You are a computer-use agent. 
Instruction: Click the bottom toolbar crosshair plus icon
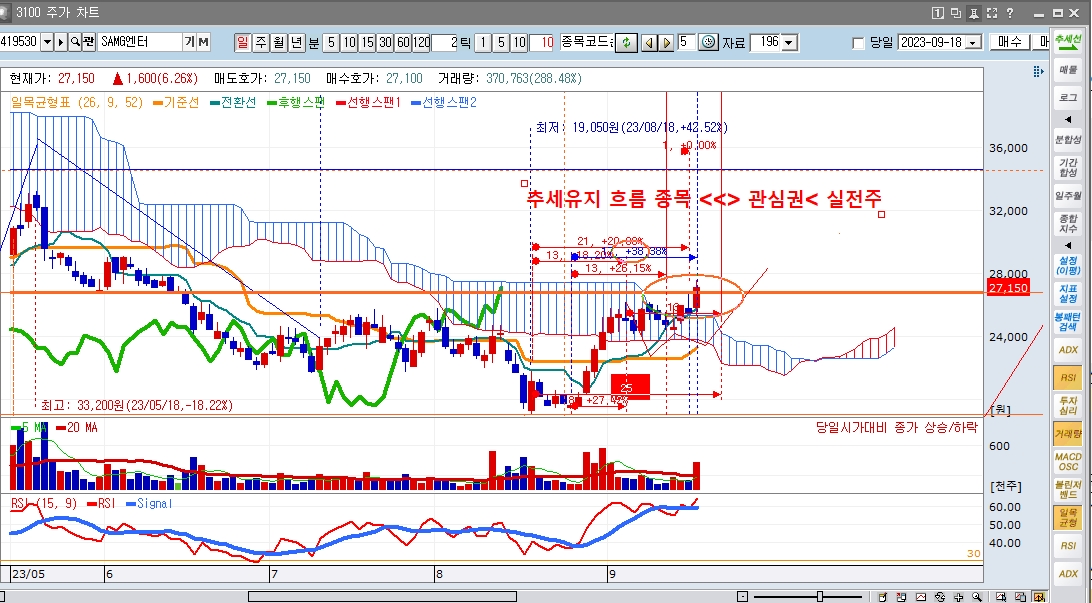[x=959, y=597]
